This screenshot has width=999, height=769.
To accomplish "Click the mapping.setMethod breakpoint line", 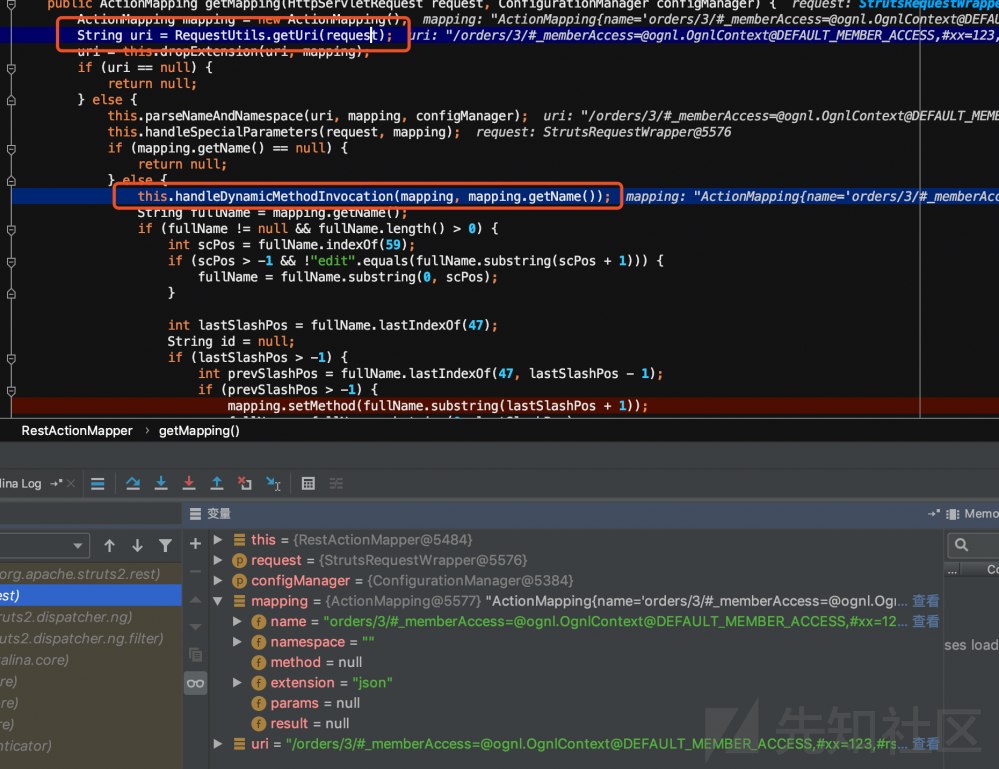I will (438, 406).
